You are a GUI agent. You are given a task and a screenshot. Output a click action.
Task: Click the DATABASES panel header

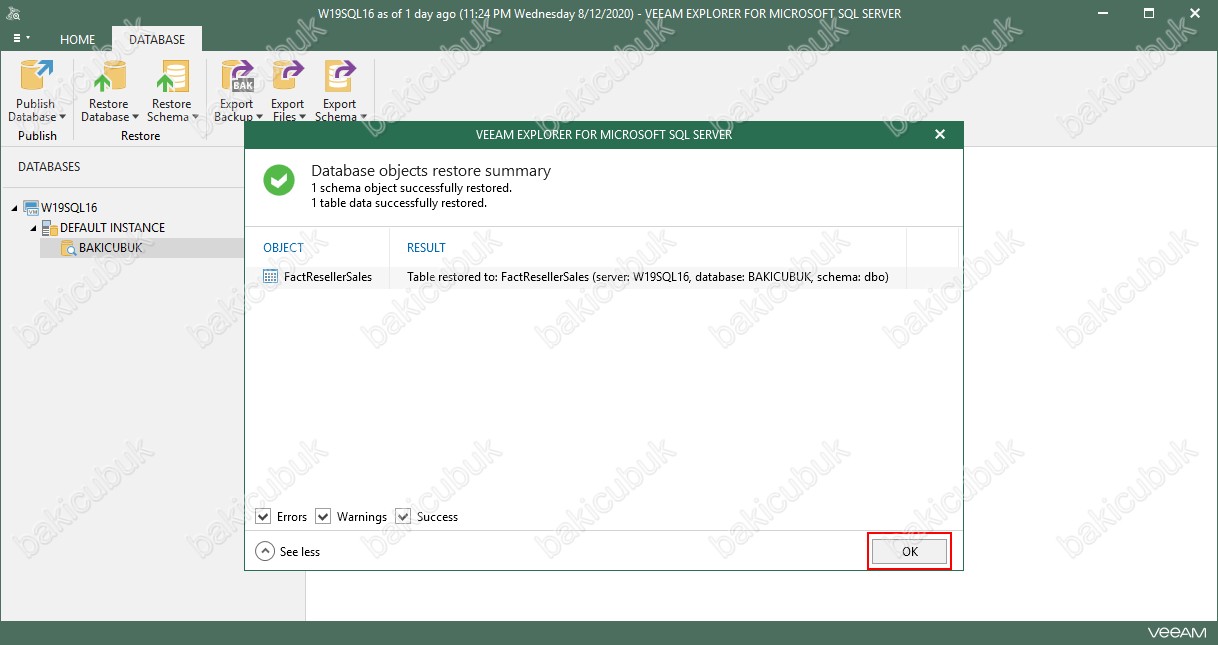[x=49, y=167]
